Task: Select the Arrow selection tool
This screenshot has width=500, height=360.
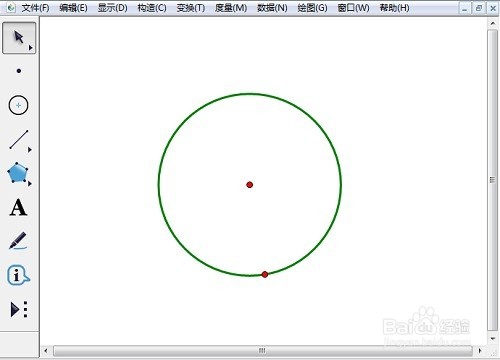Action: [x=19, y=38]
